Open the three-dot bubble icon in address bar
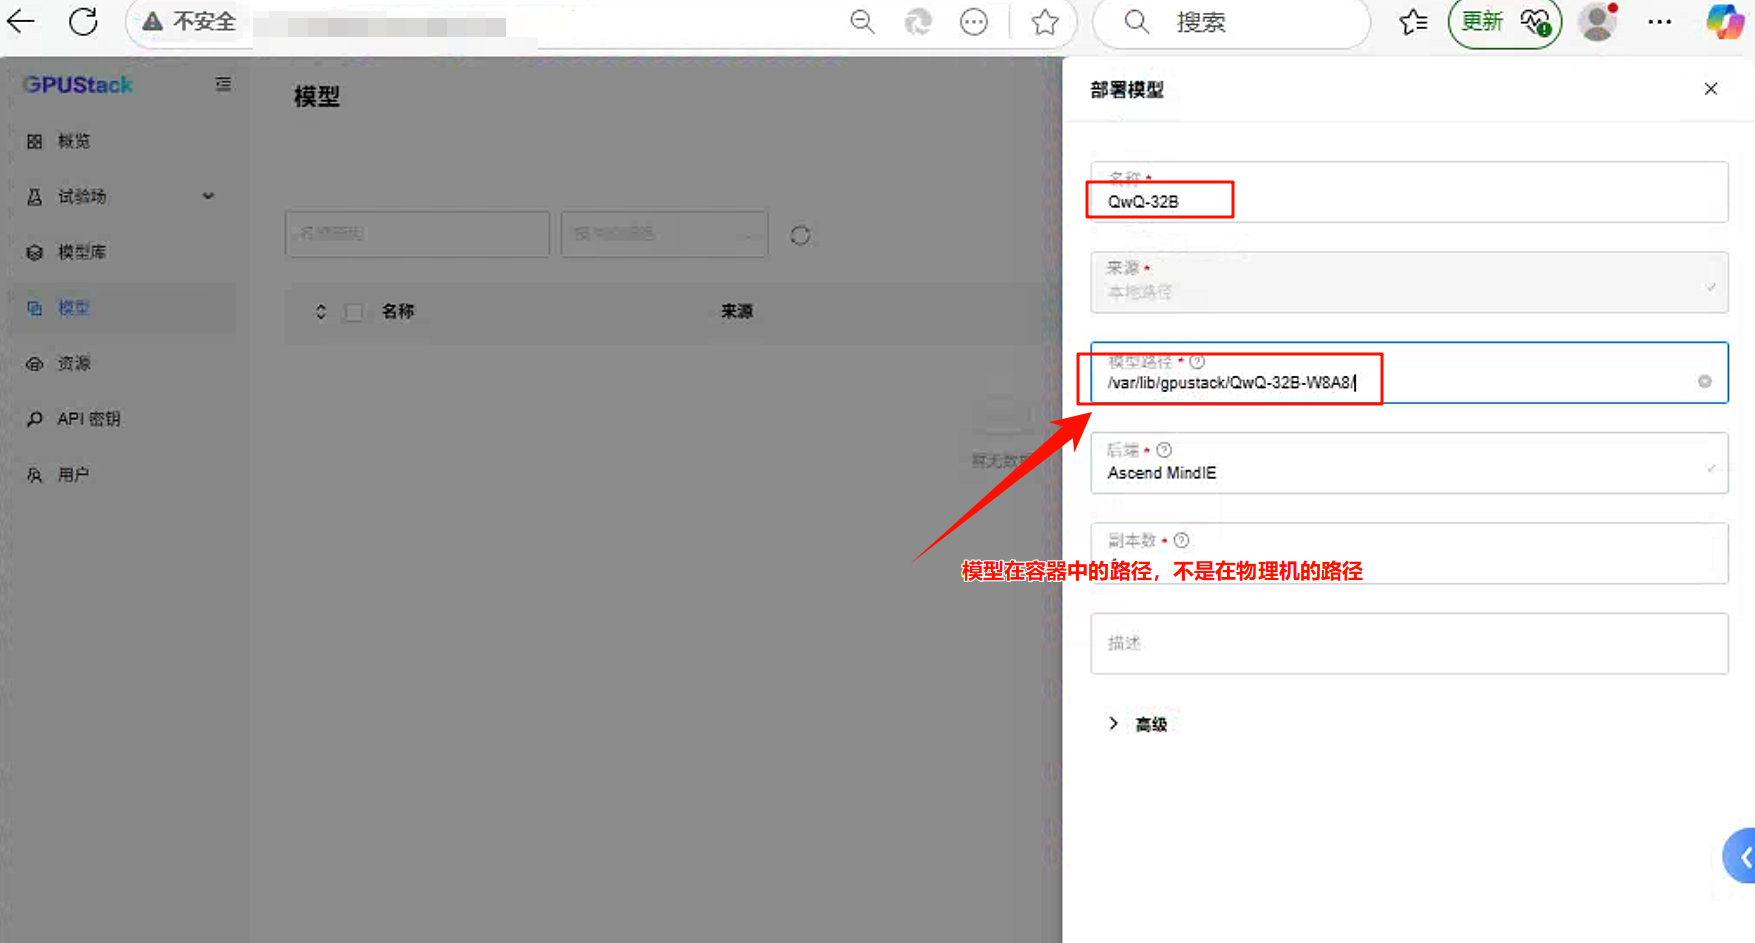 (973, 21)
